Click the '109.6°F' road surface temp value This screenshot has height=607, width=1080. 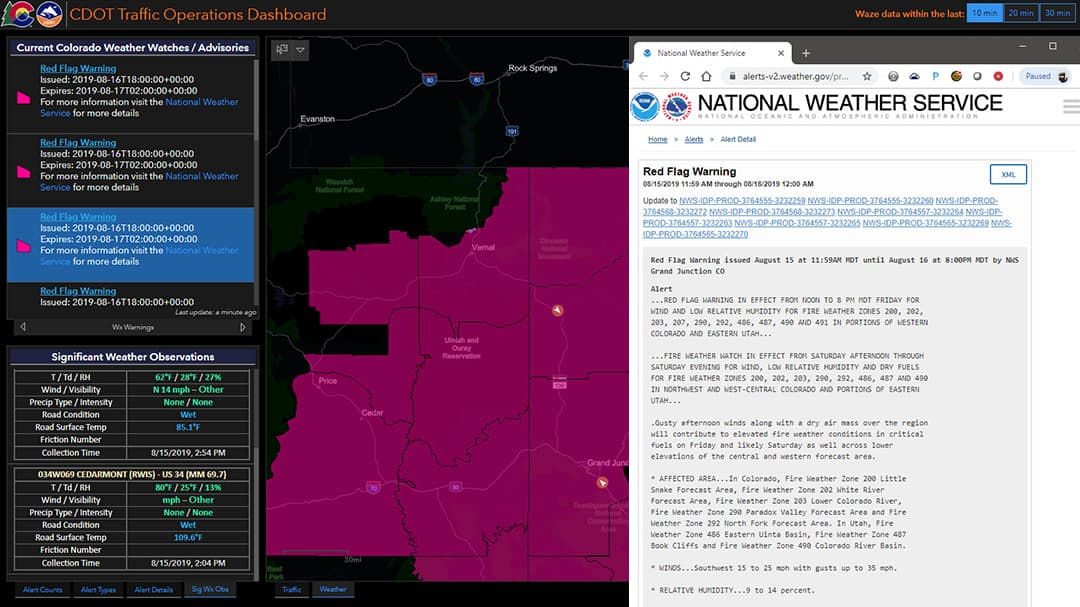point(188,537)
